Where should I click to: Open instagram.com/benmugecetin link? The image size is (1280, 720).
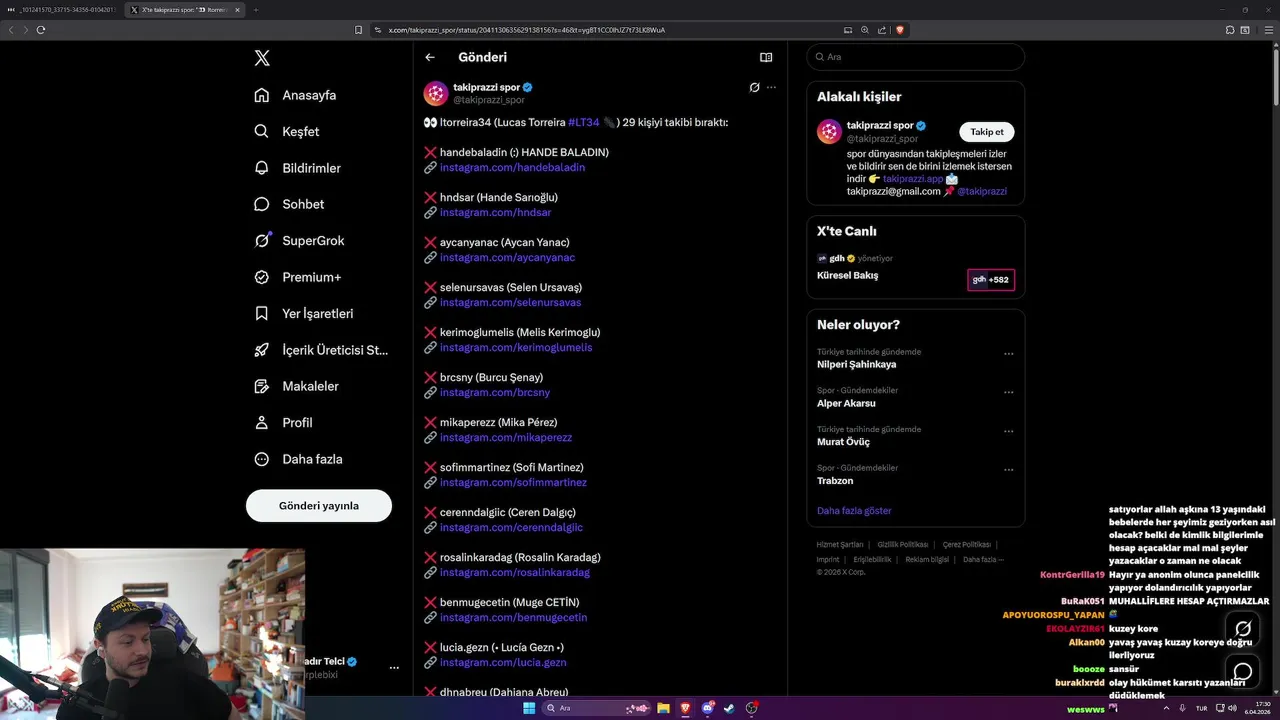coord(513,618)
